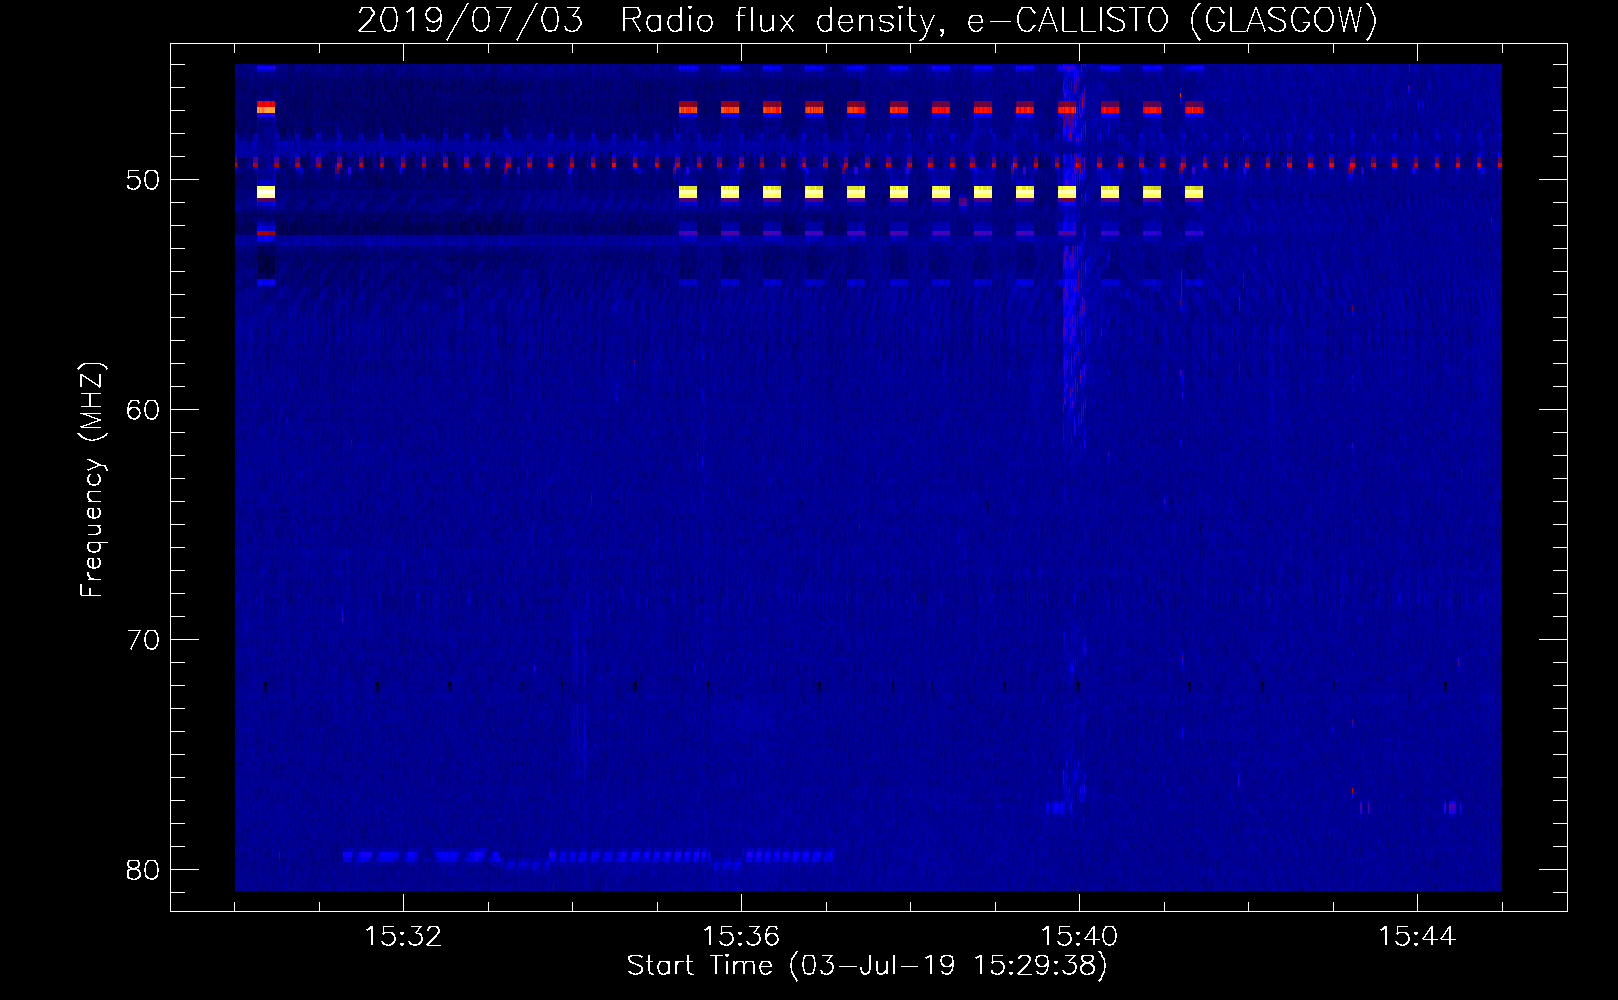Image resolution: width=1618 pixels, height=1000 pixels.
Task: Click the long light-blue band near 80 MHz
Action: coord(588,857)
